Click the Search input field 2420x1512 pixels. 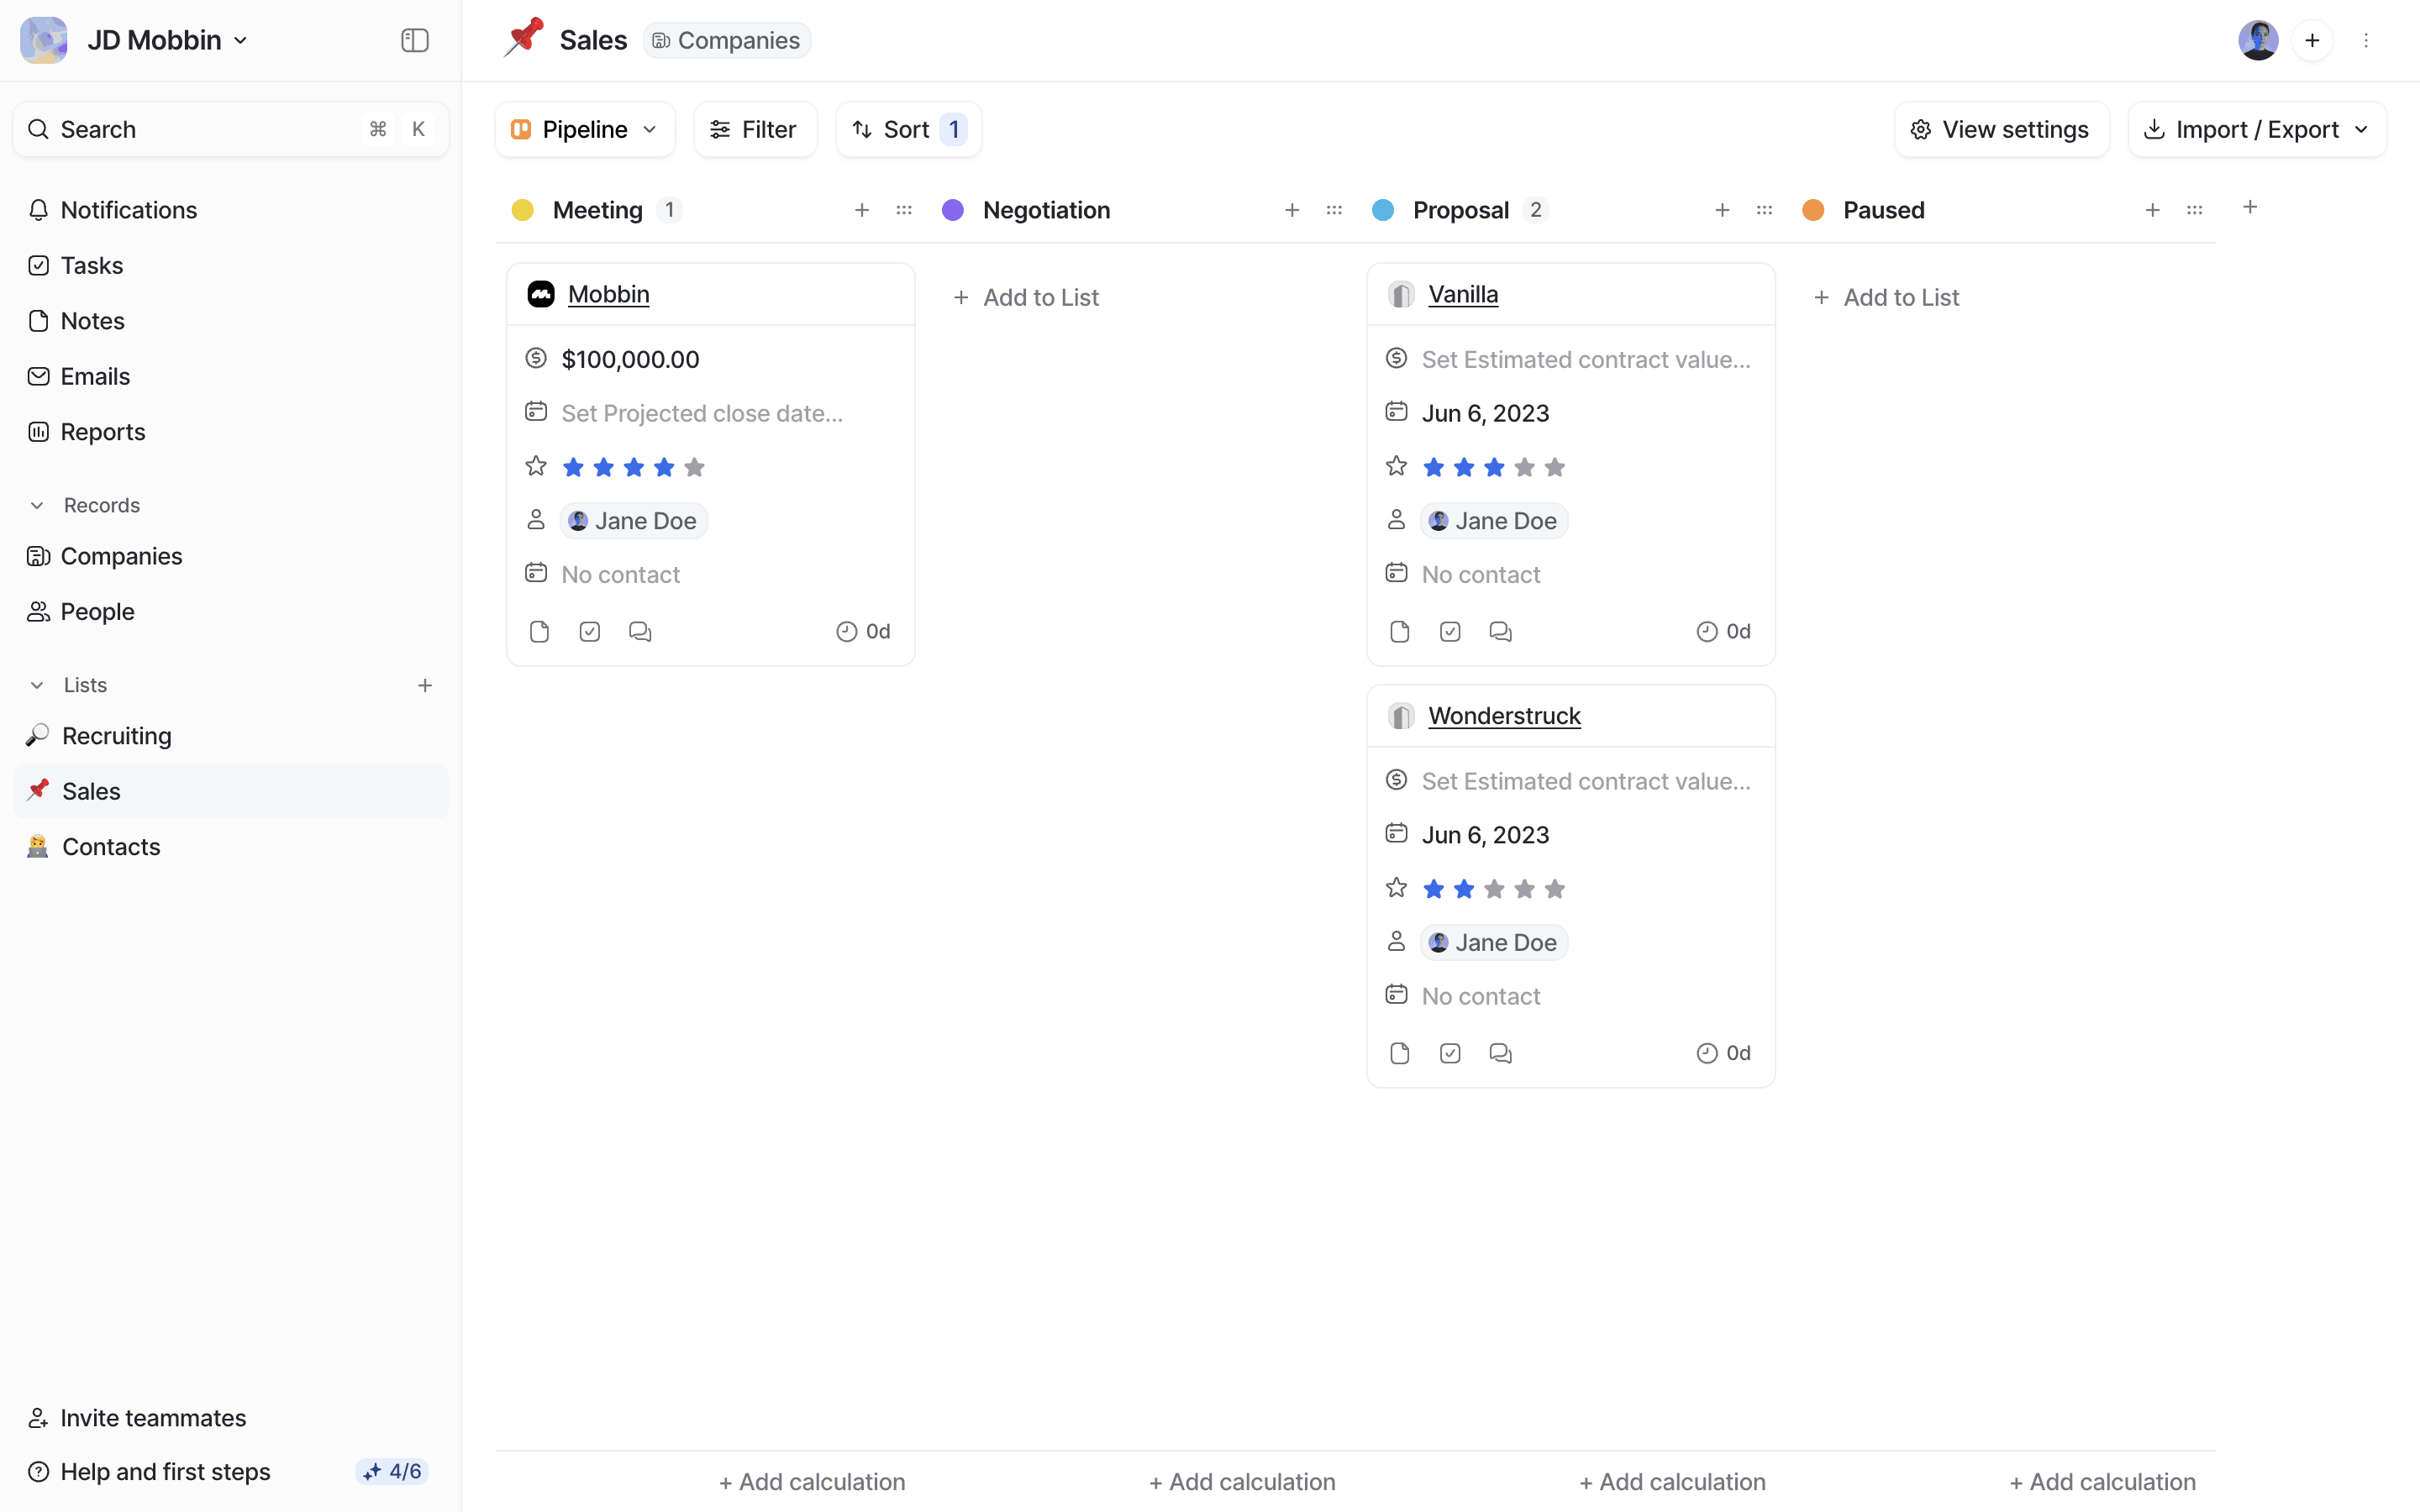point(200,129)
